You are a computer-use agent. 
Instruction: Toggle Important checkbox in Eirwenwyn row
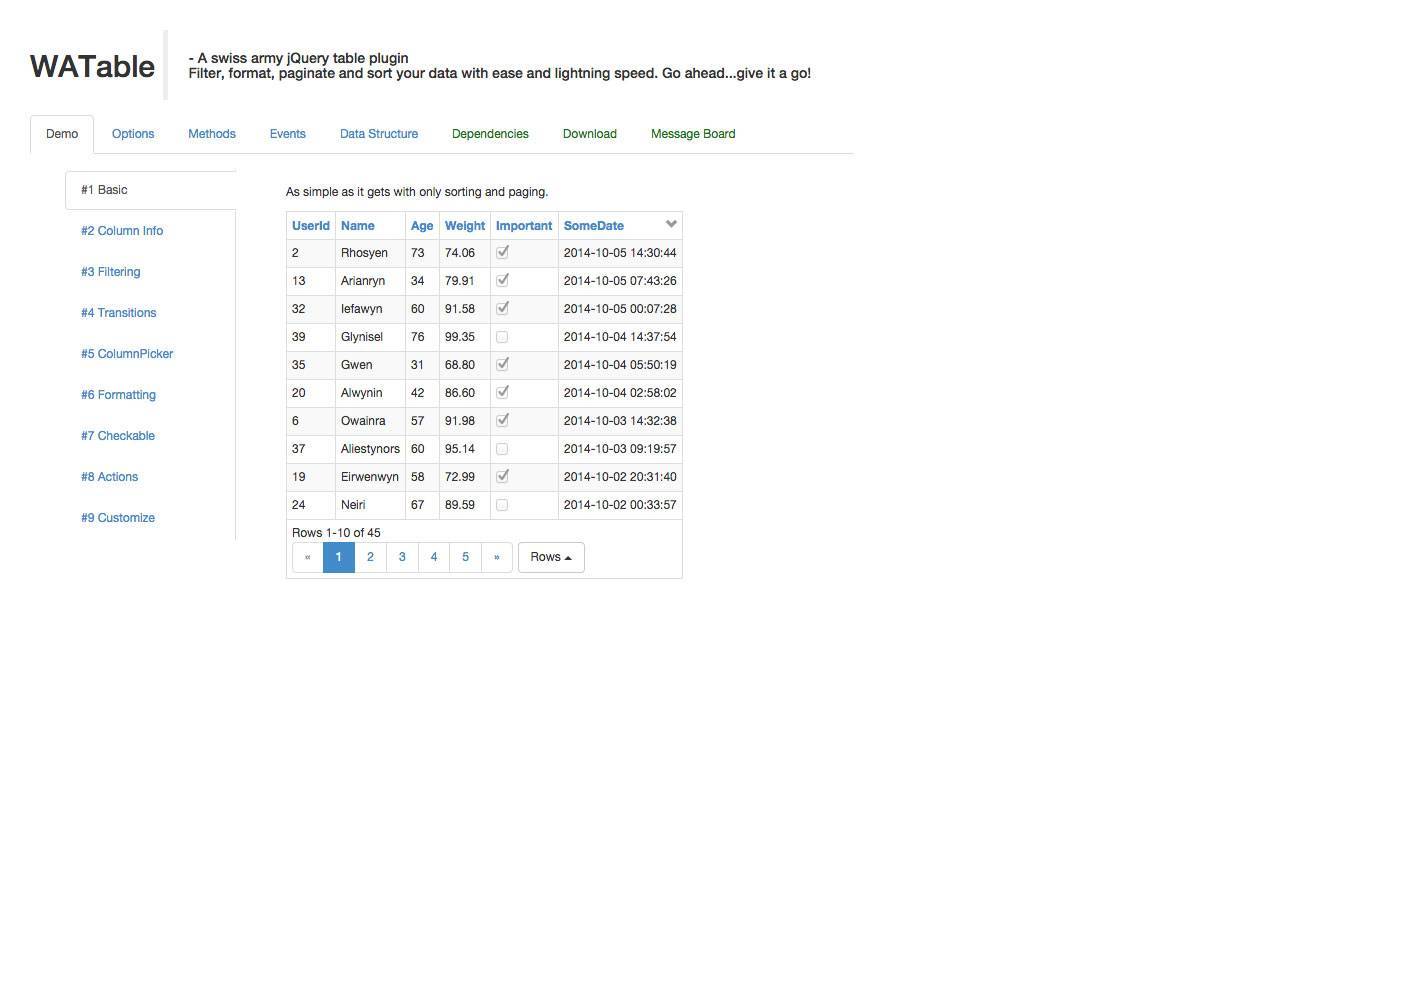(502, 477)
